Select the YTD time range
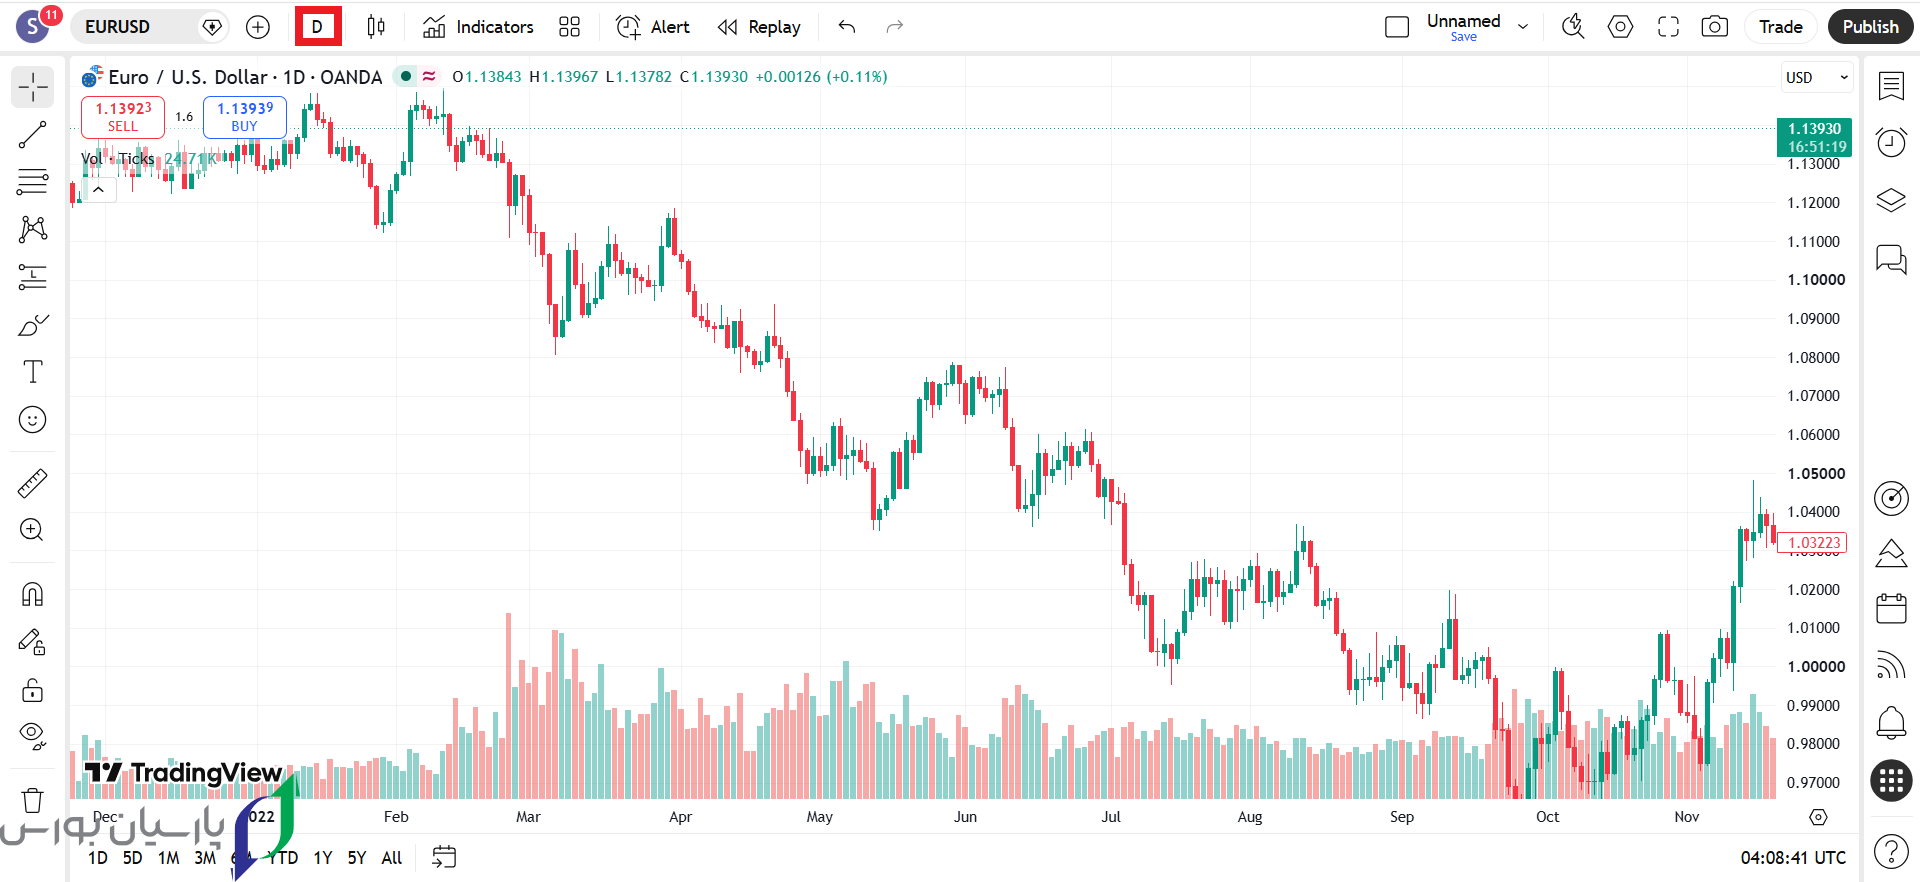Image resolution: width=1920 pixels, height=882 pixels. point(283,858)
